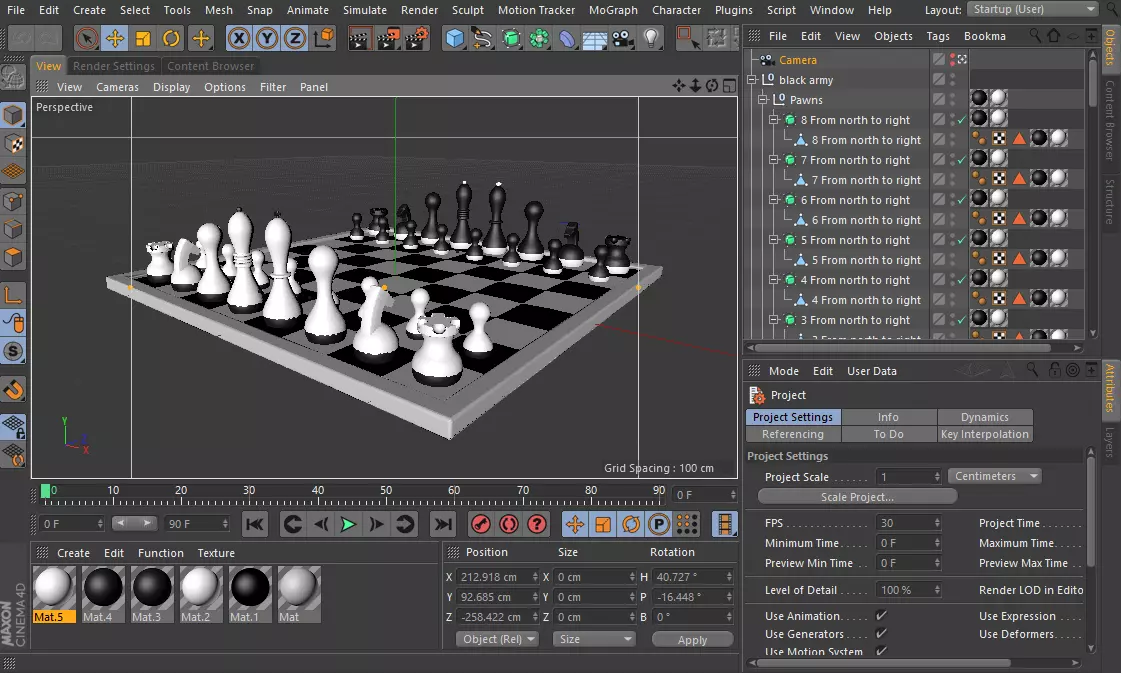Add a light object from toolbar
This screenshot has height=673, width=1121.
[x=651, y=38]
